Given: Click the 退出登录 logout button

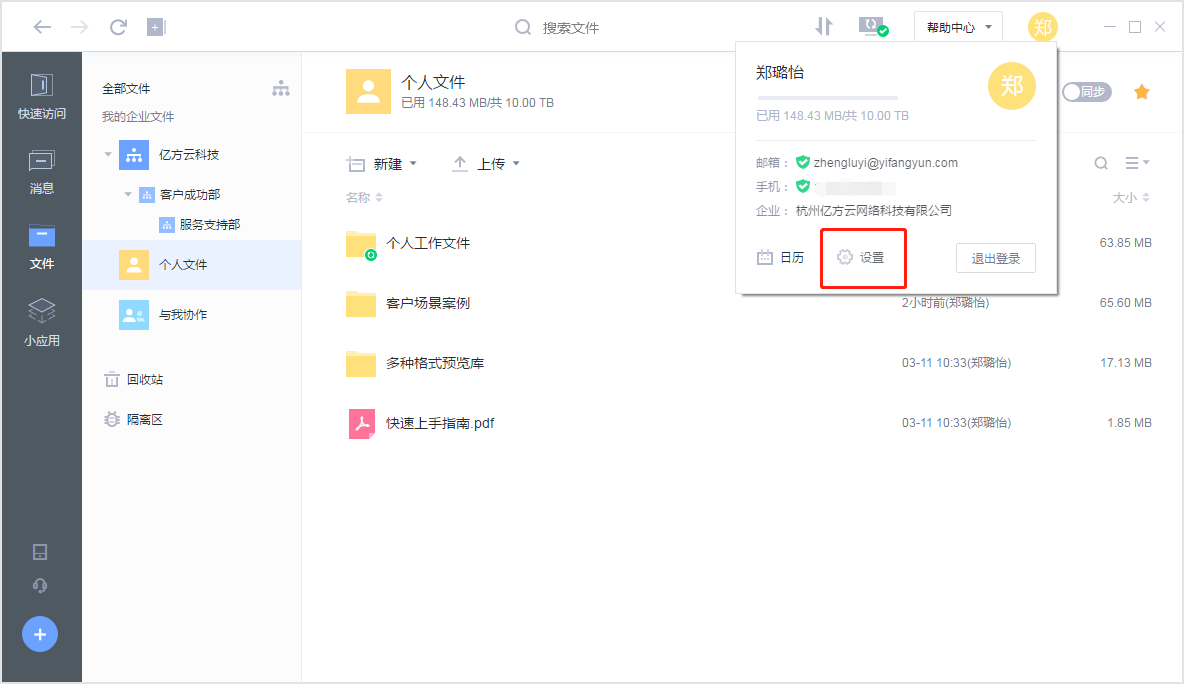Looking at the screenshot, I should (x=996, y=257).
